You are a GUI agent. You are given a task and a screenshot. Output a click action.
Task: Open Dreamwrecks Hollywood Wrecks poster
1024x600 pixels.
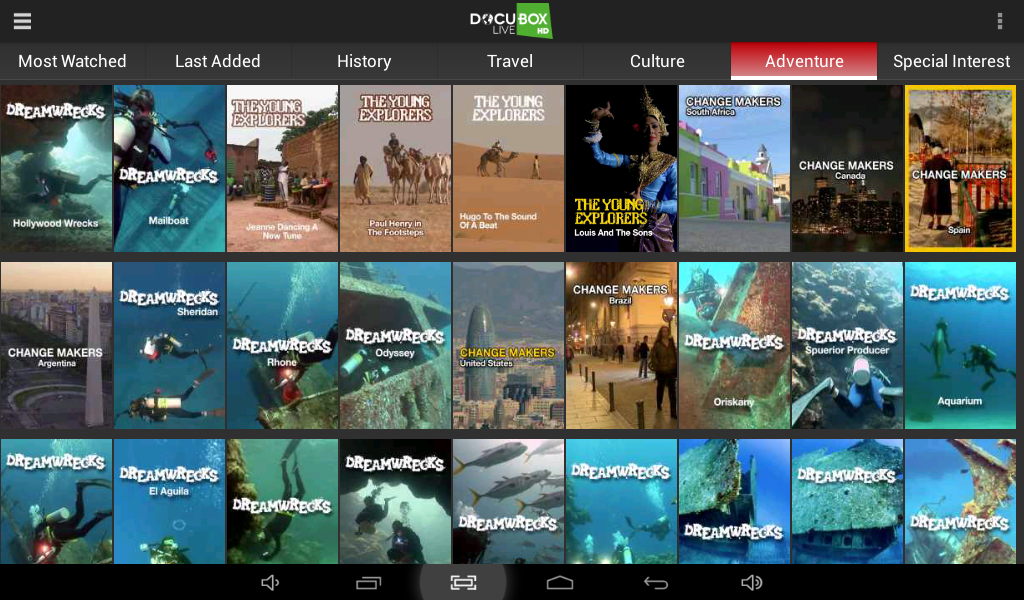(x=56, y=168)
